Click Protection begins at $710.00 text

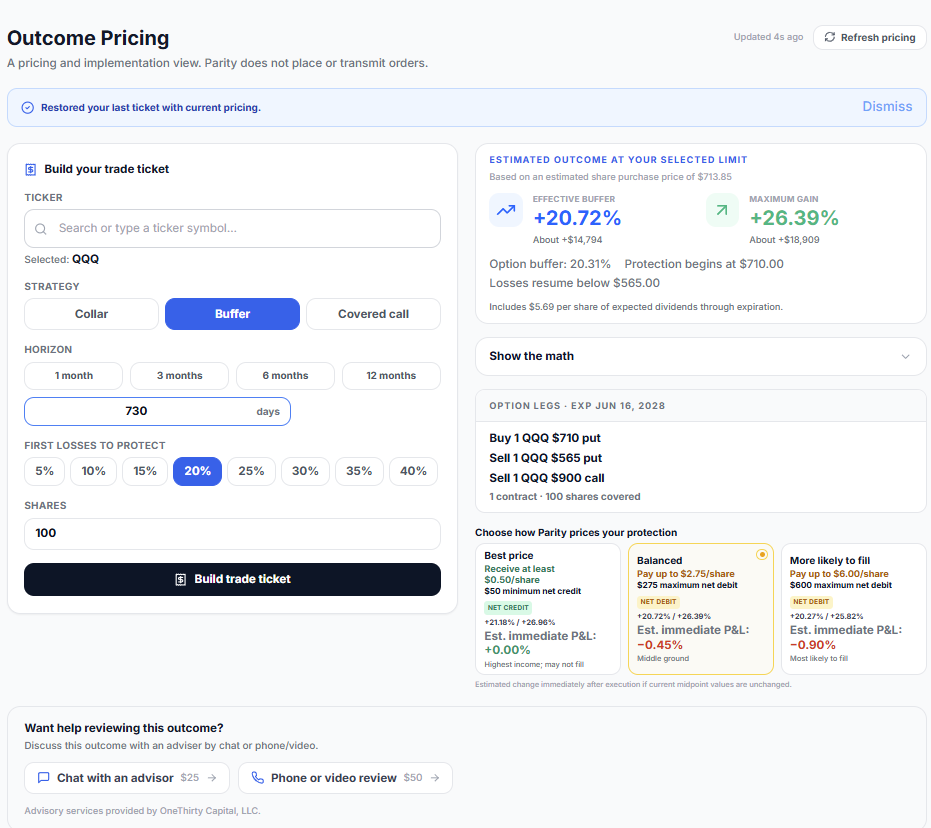pyautogui.click(x=704, y=264)
